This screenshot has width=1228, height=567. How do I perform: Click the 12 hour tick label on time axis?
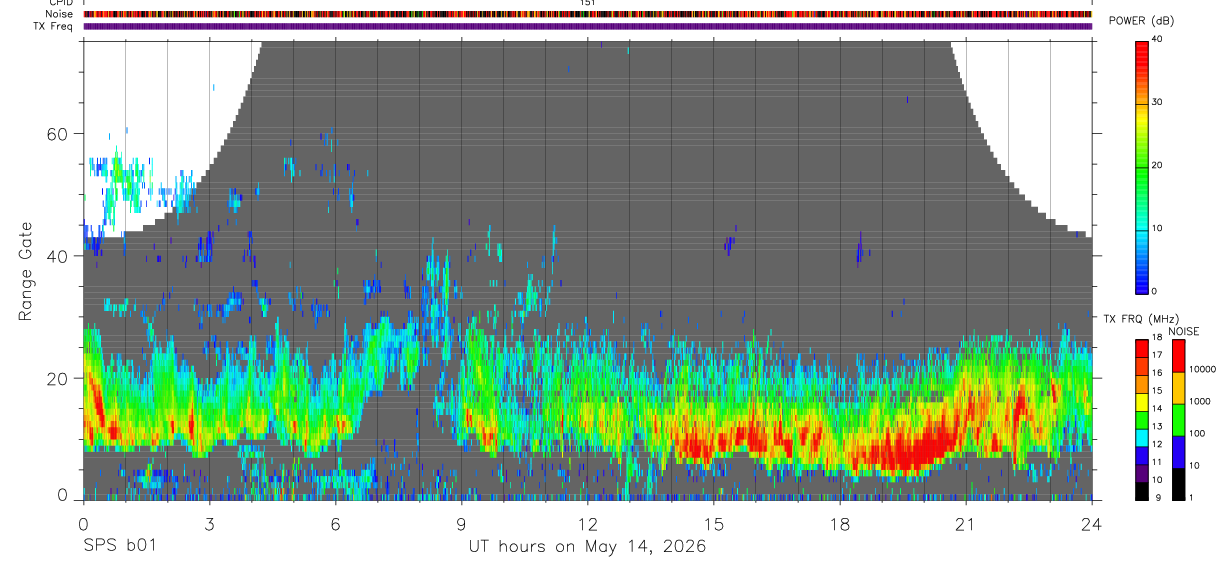pyautogui.click(x=588, y=523)
